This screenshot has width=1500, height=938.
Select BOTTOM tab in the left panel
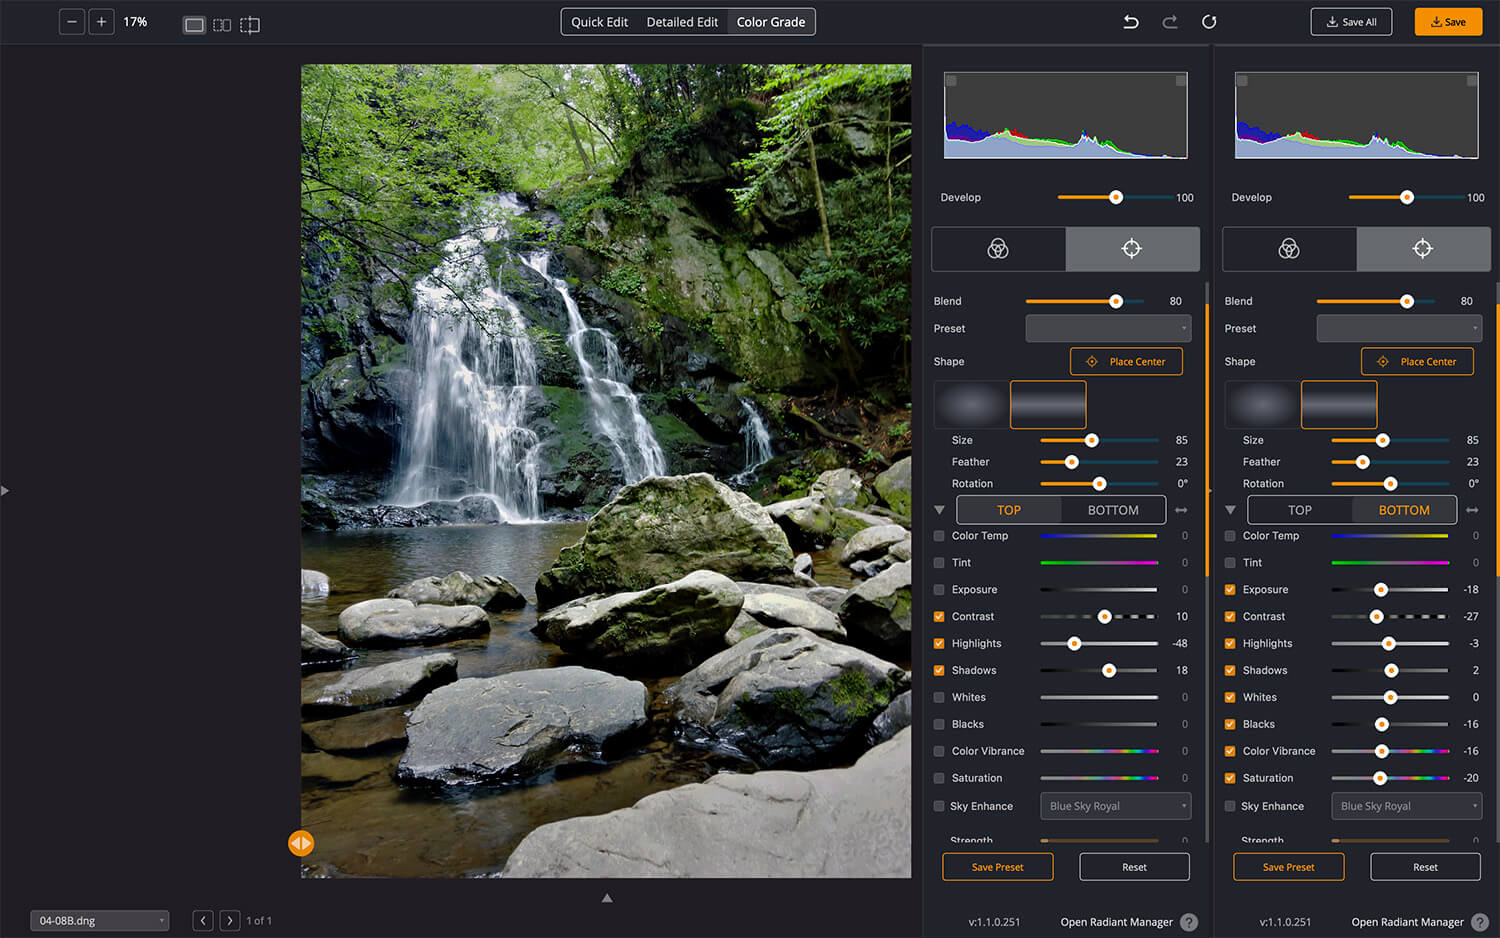1113,510
